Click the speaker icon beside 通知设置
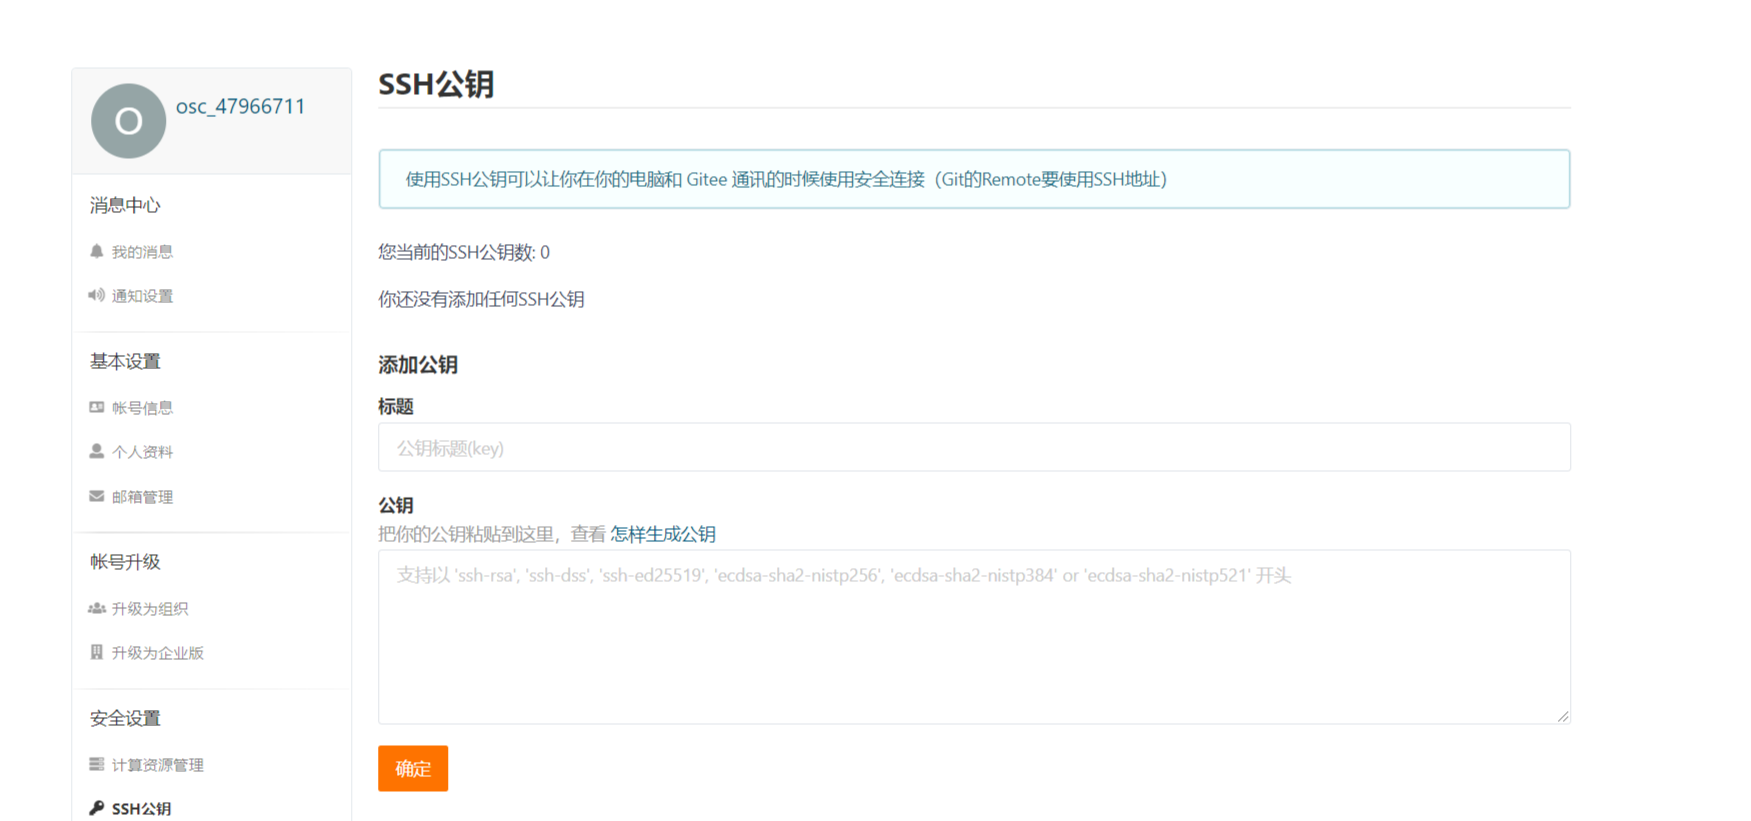Image resolution: width=1751 pixels, height=821 pixels. point(96,295)
